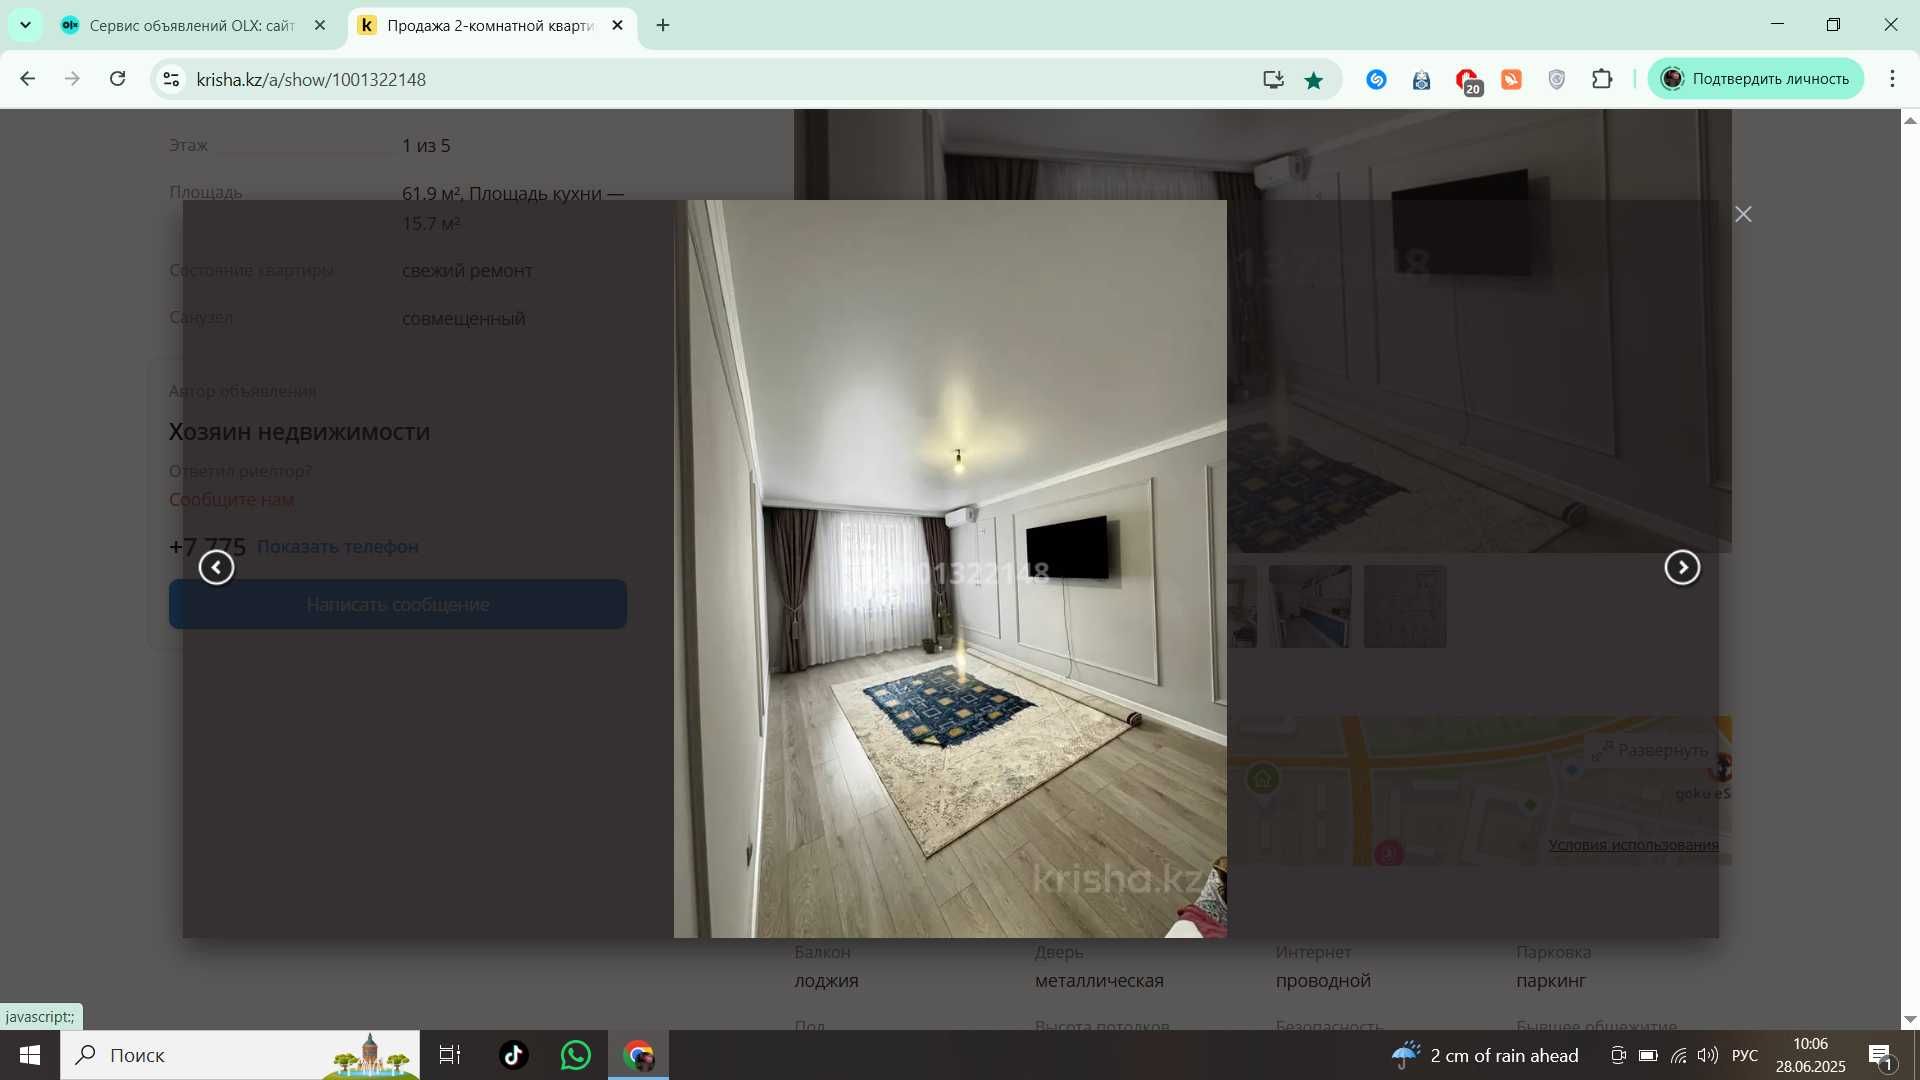View site information icon in address bar
Viewport: 1920px width, 1080px height.
pos(171,79)
